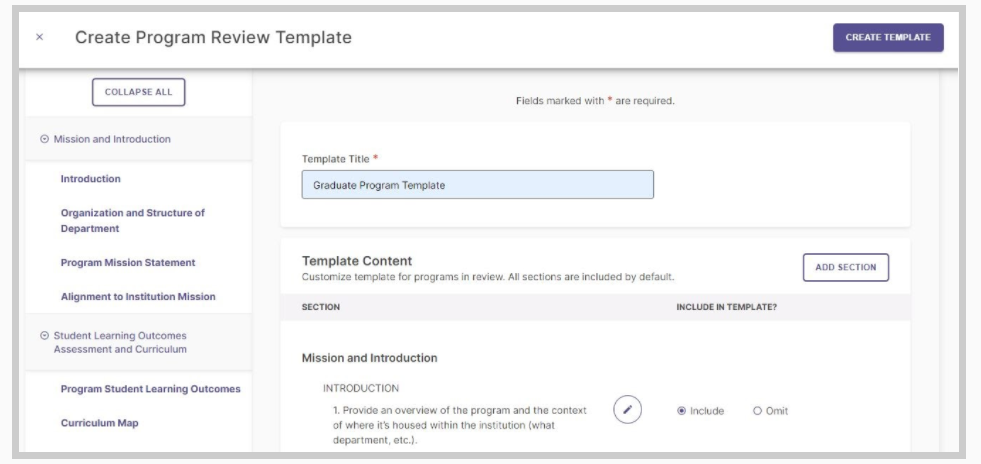Open Alignment to Institution Mission item

(x=138, y=296)
